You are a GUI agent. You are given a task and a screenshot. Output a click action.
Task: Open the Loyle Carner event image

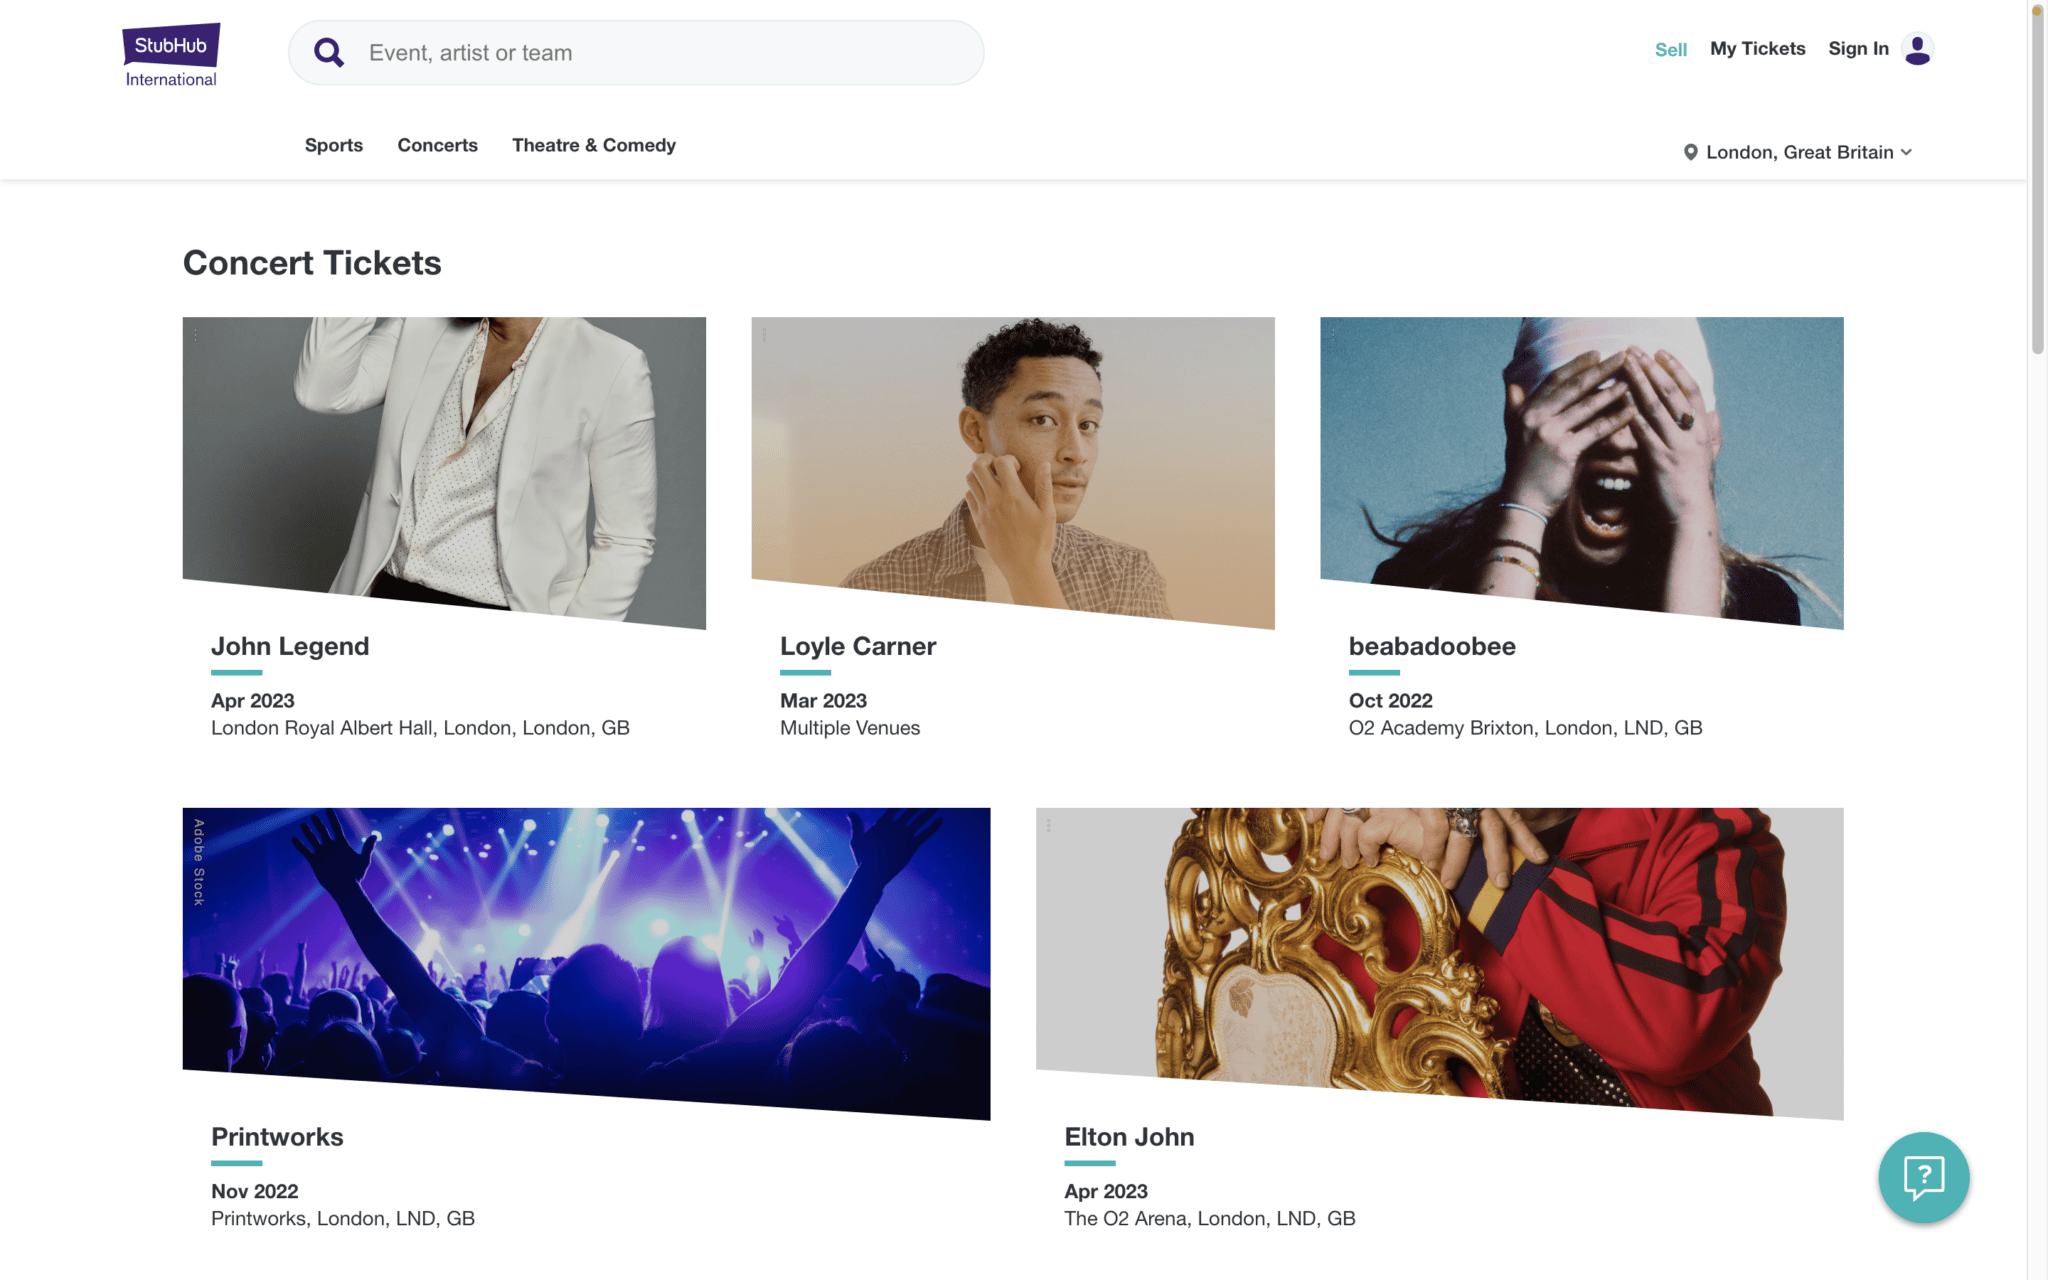(x=1013, y=472)
